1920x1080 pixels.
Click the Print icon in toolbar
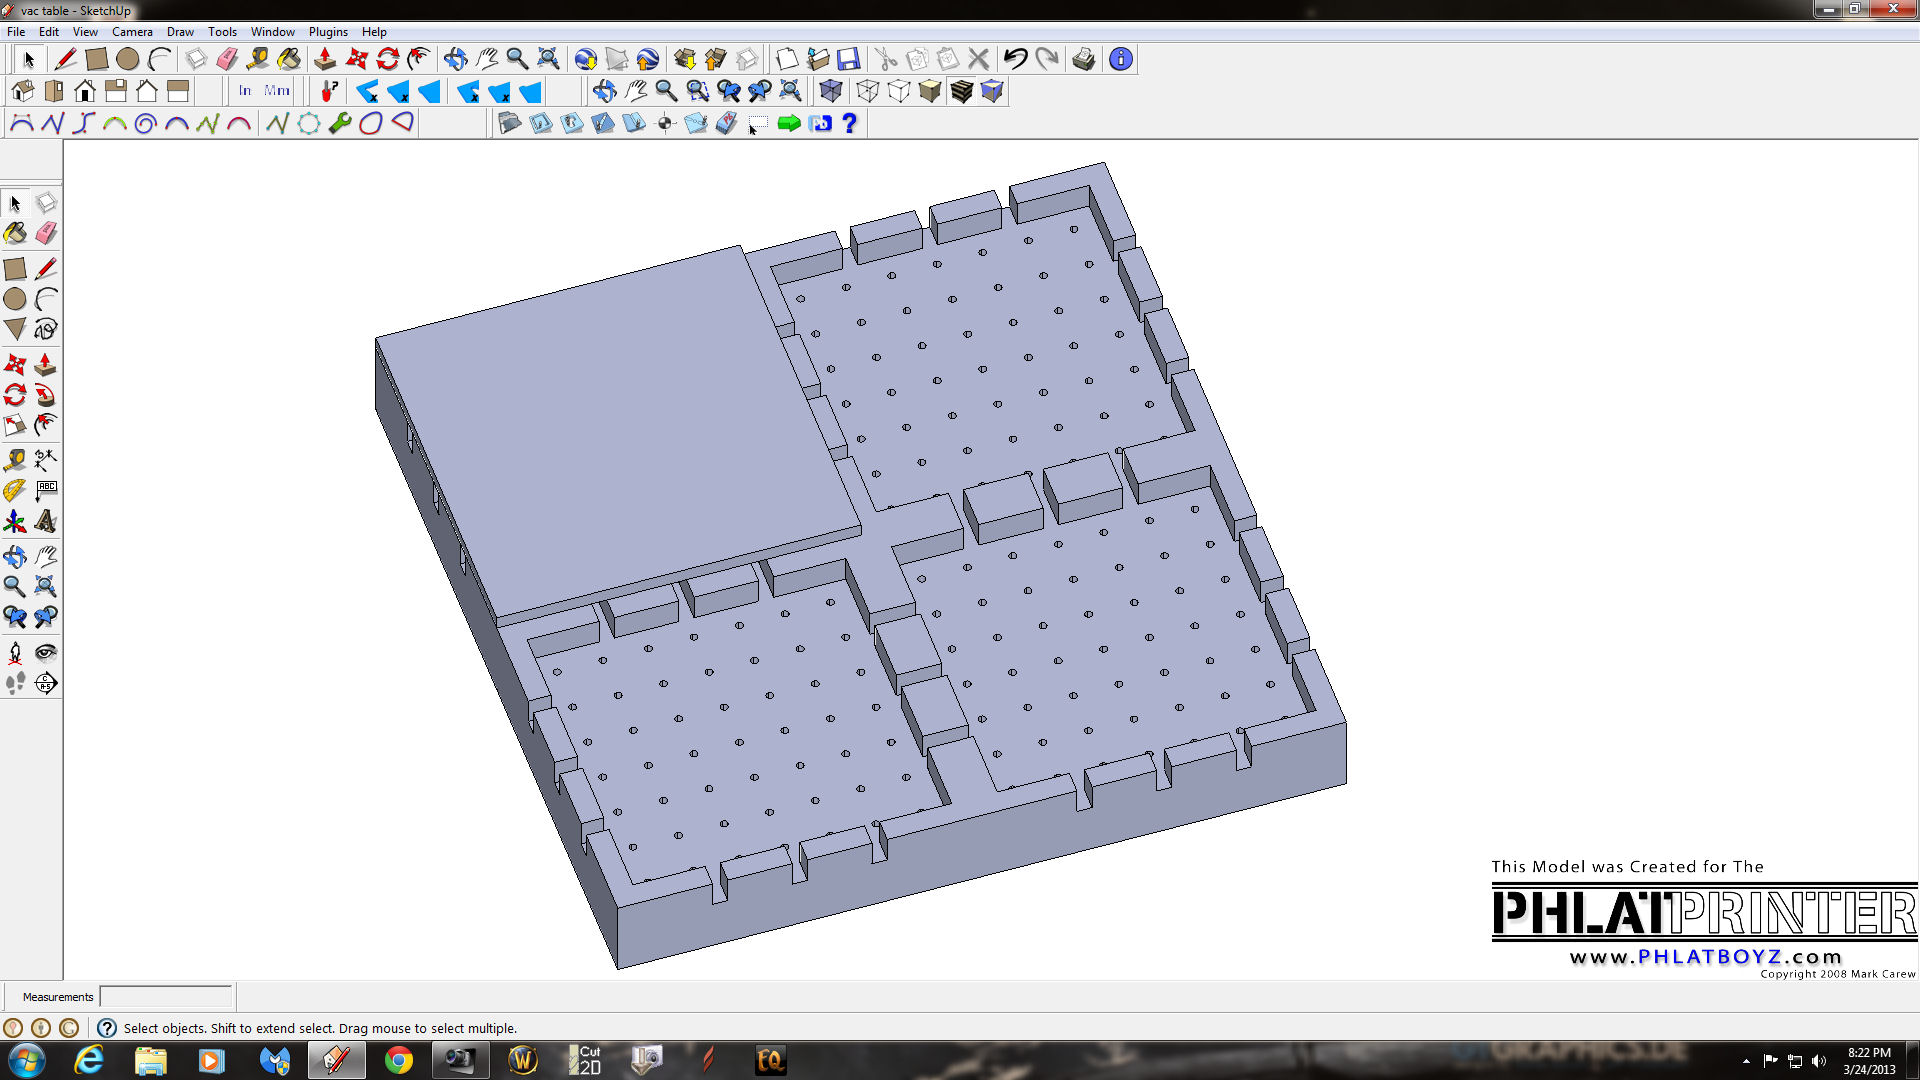(x=1083, y=59)
